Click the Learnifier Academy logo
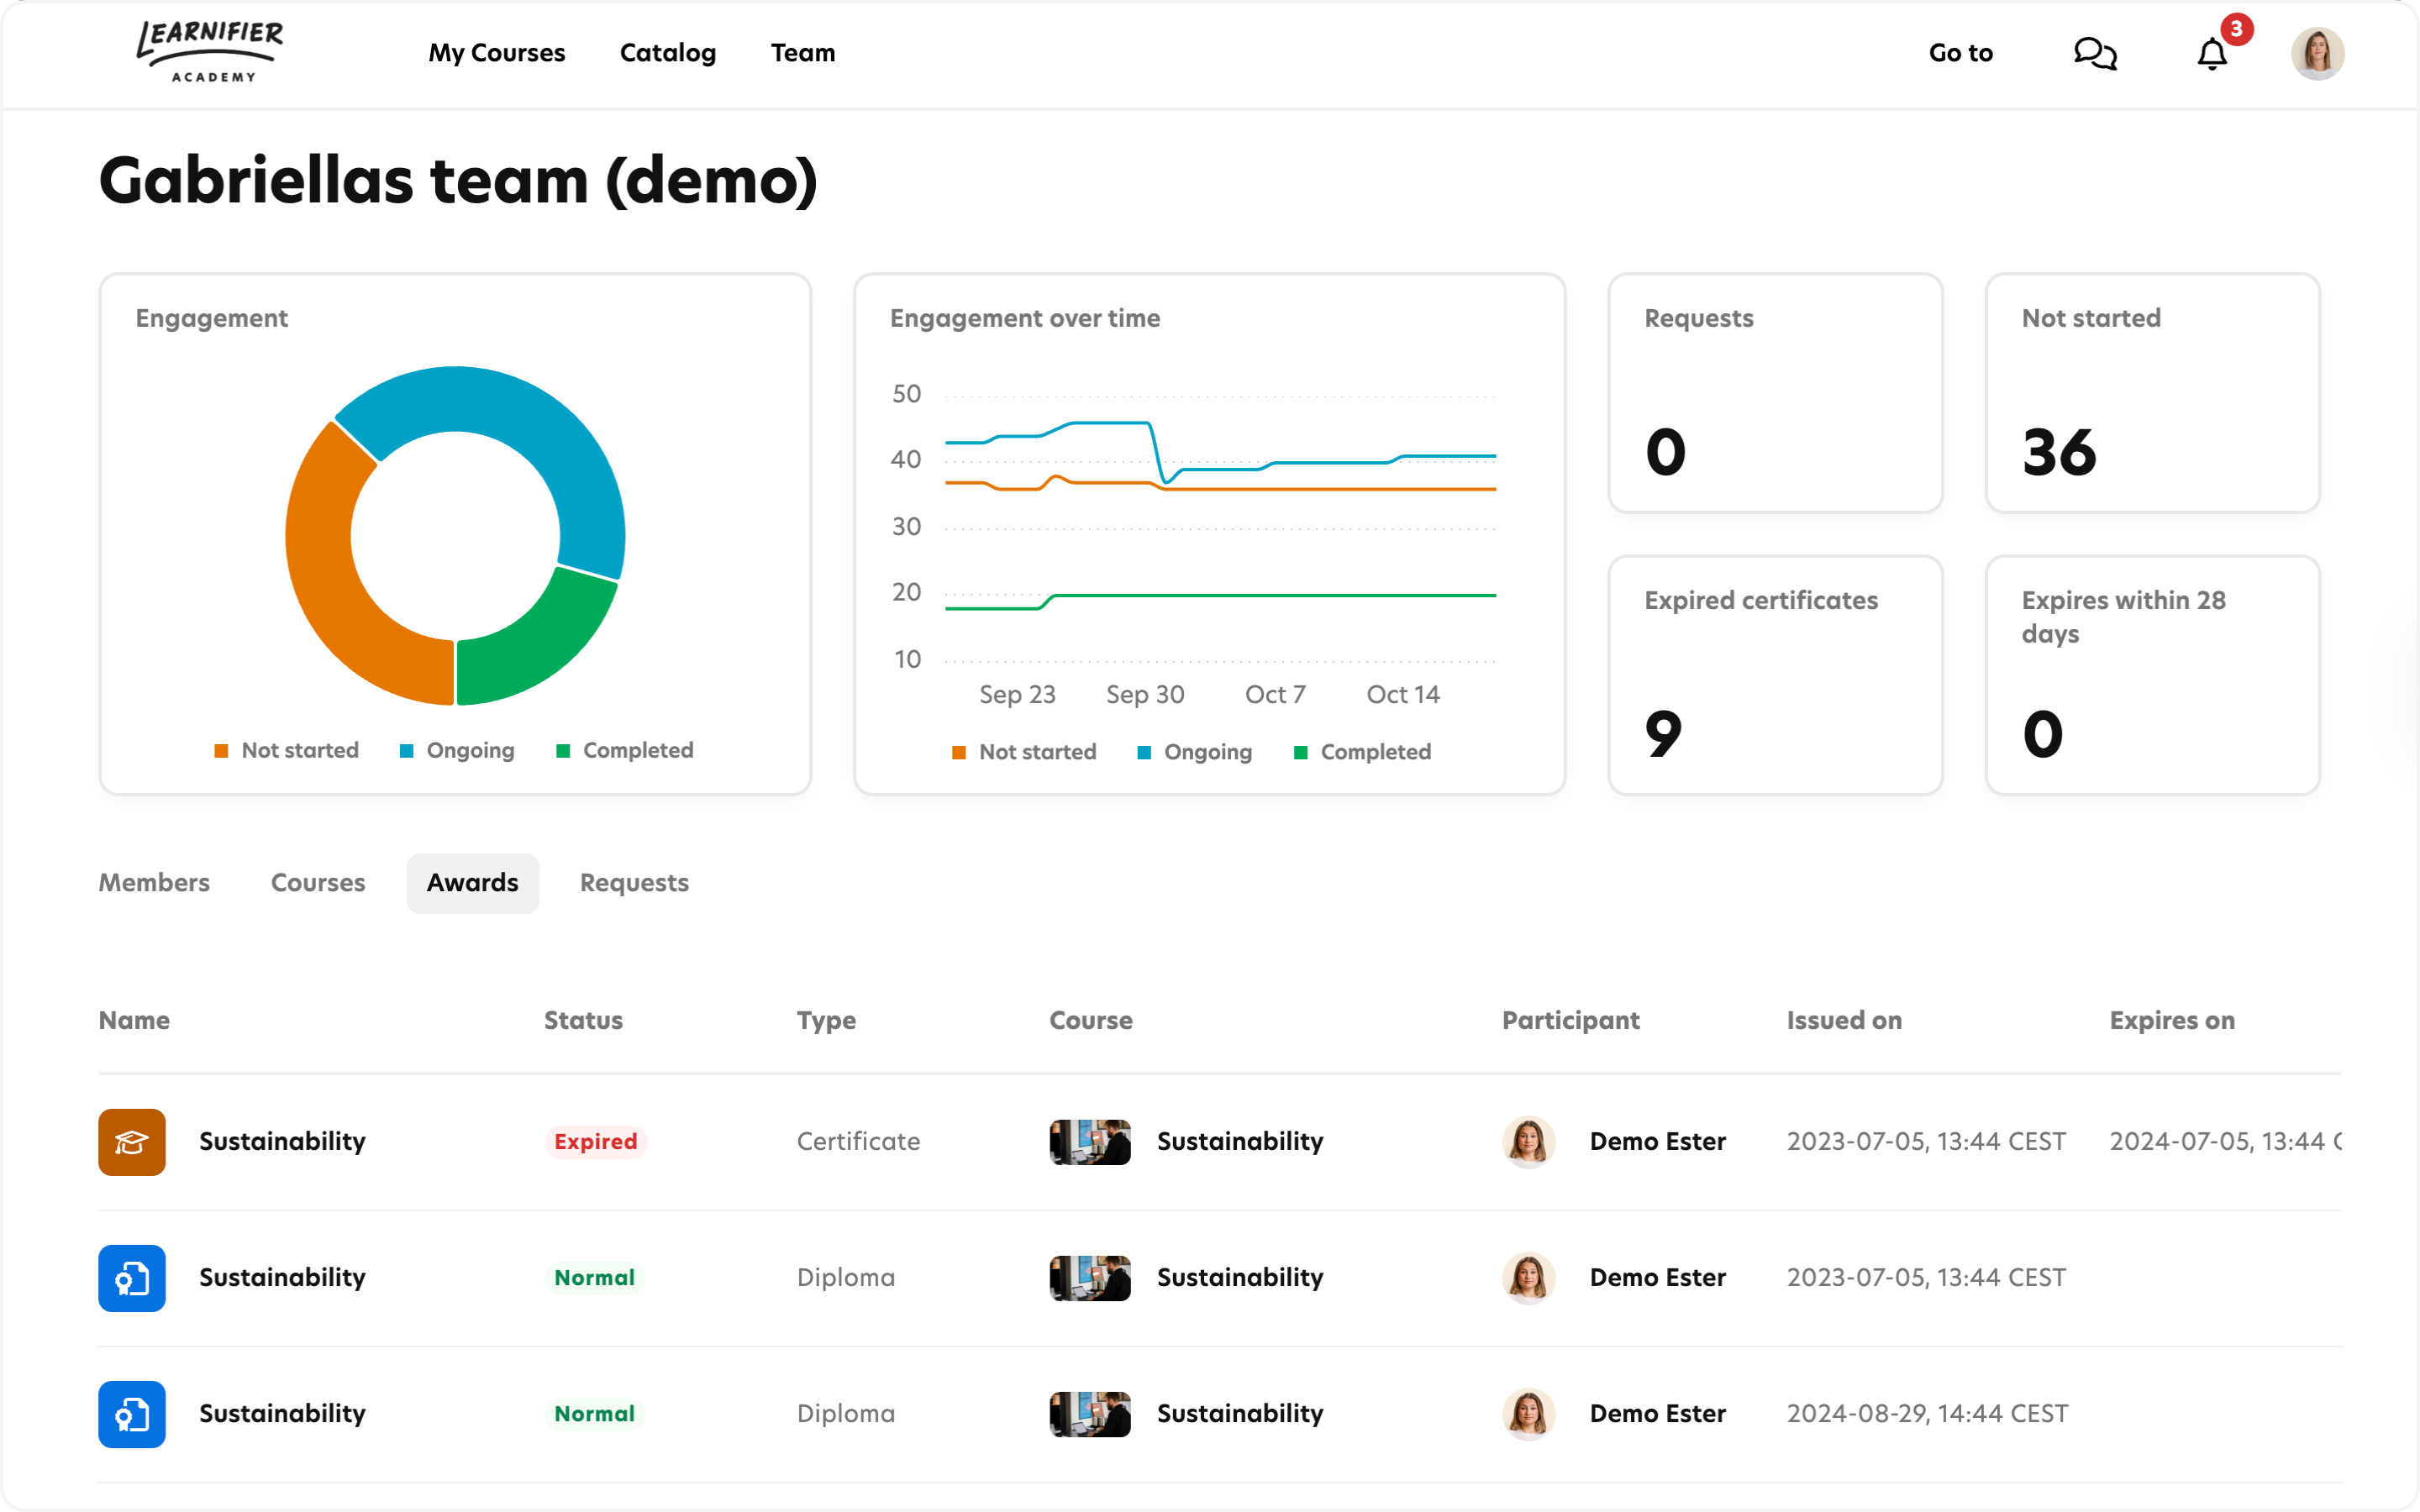Screen dimensions: 2420x1512 (x=211, y=52)
